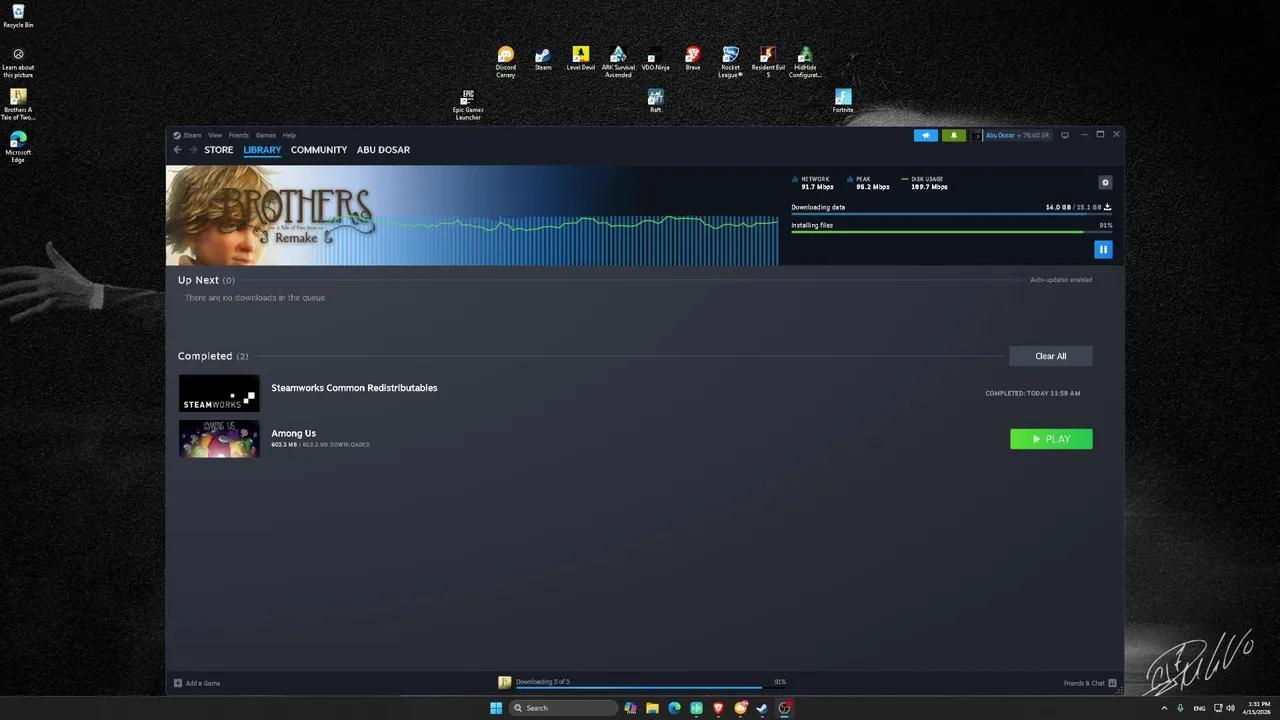Image resolution: width=1280 pixels, height=720 pixels.
Task: Open File Explorer from taskbar
Action: pyautogui.click(x=652, y=708)
